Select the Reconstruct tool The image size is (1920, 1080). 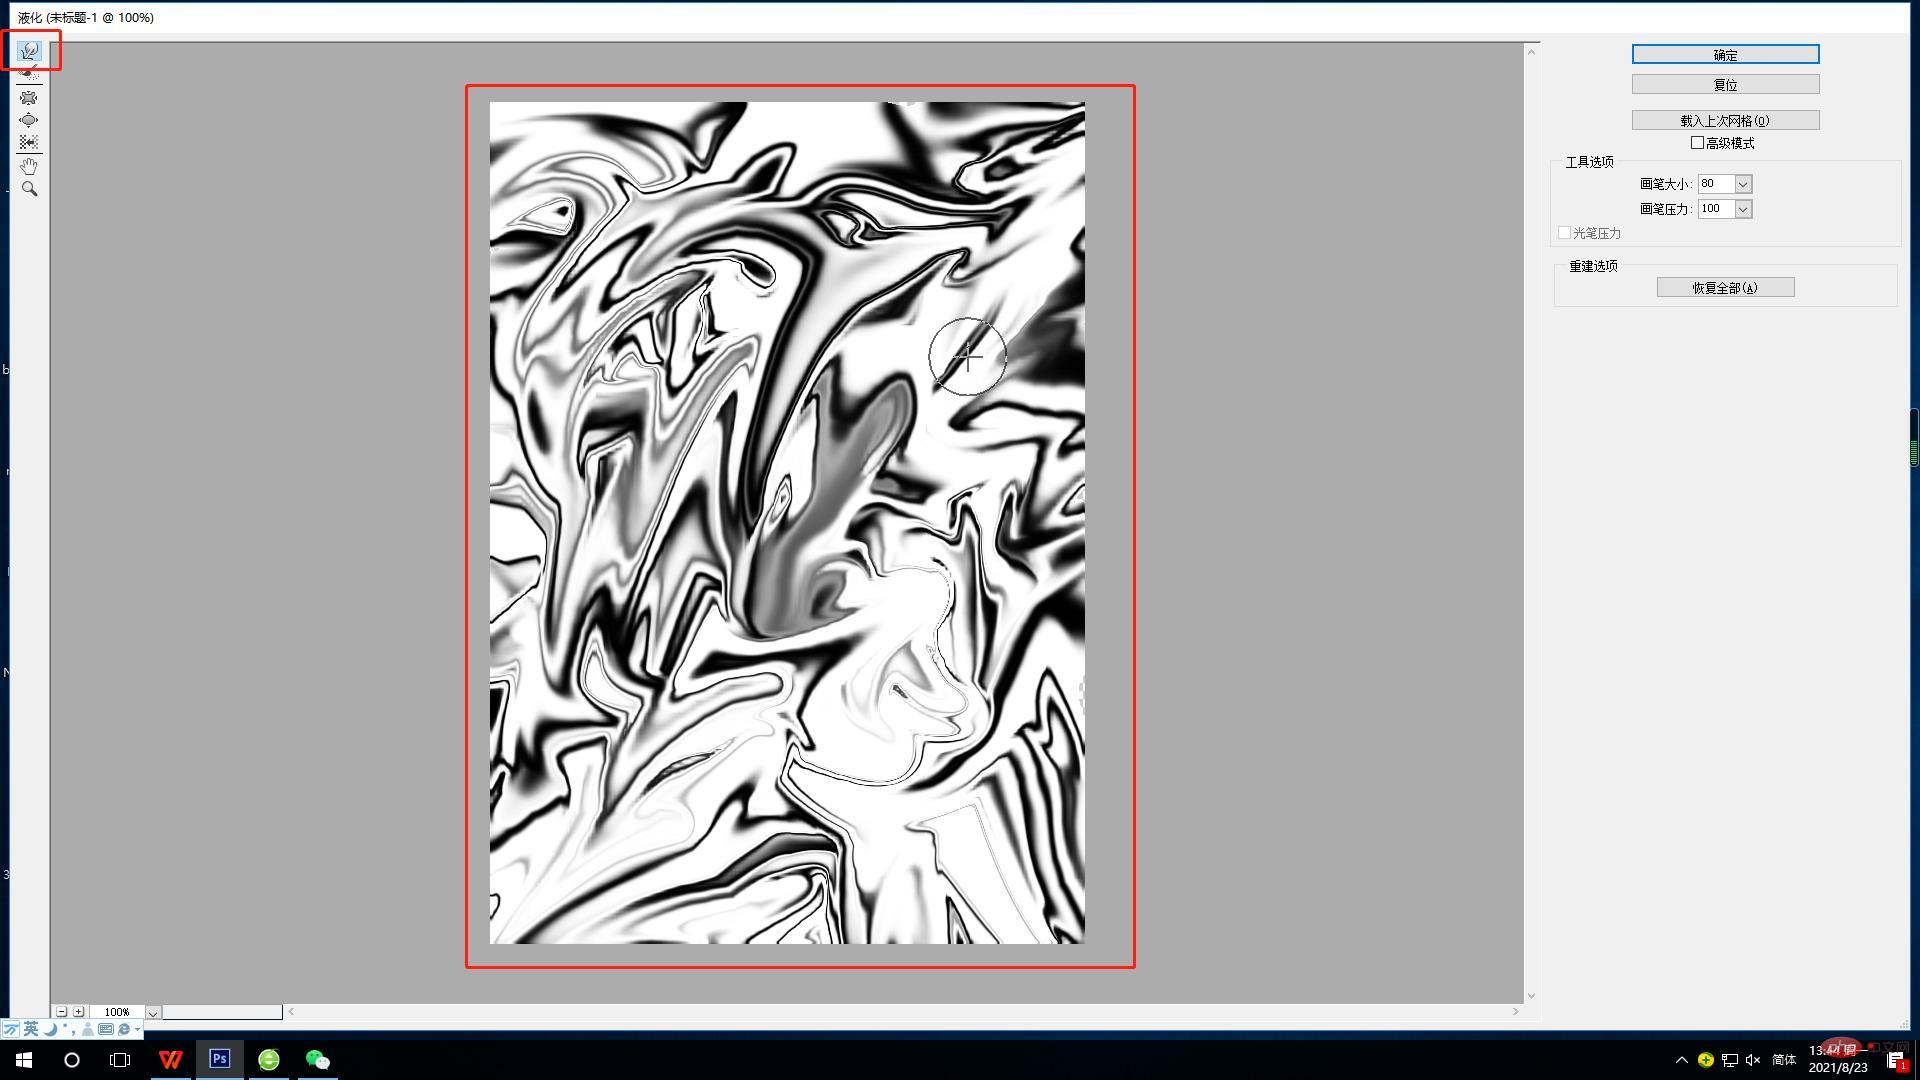click(x=29, y=74)
